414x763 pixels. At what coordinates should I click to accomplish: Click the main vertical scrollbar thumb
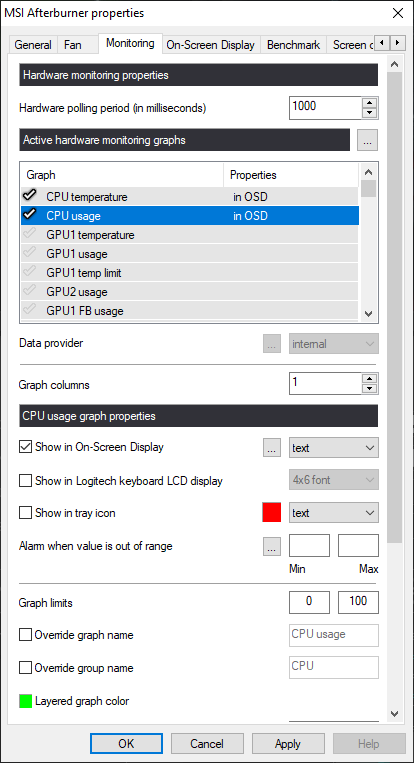[x=395, y=308]
